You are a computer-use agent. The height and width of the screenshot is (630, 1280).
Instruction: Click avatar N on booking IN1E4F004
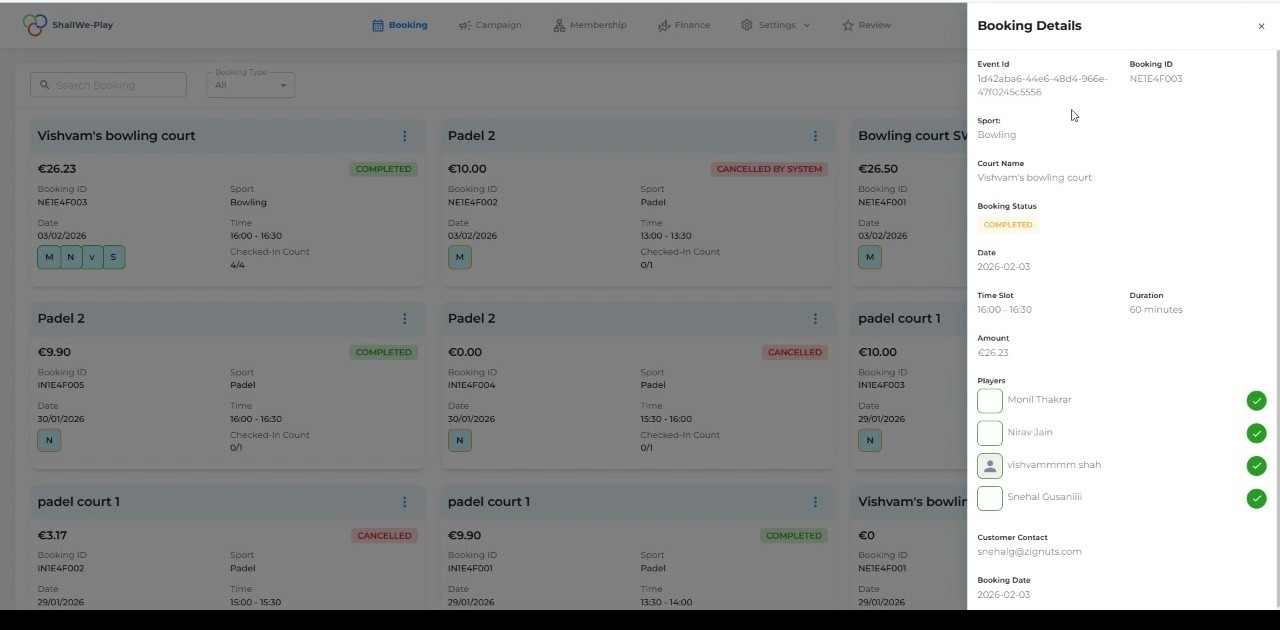pos(460,440)
